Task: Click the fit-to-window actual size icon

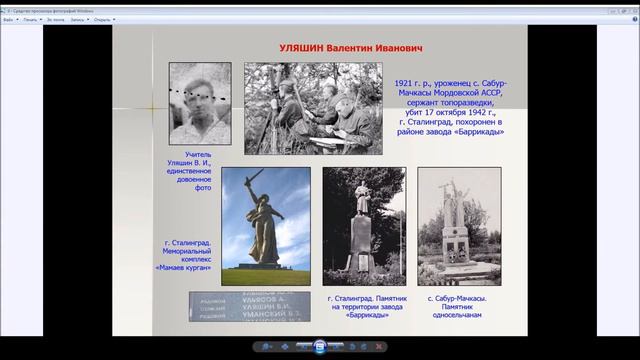Action: 285,347
